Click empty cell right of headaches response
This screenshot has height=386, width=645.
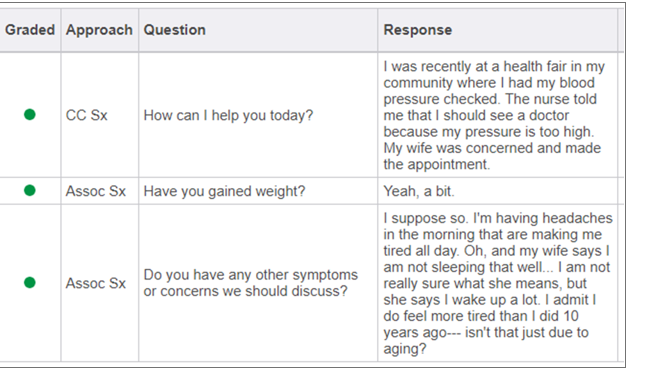(621, 283)
